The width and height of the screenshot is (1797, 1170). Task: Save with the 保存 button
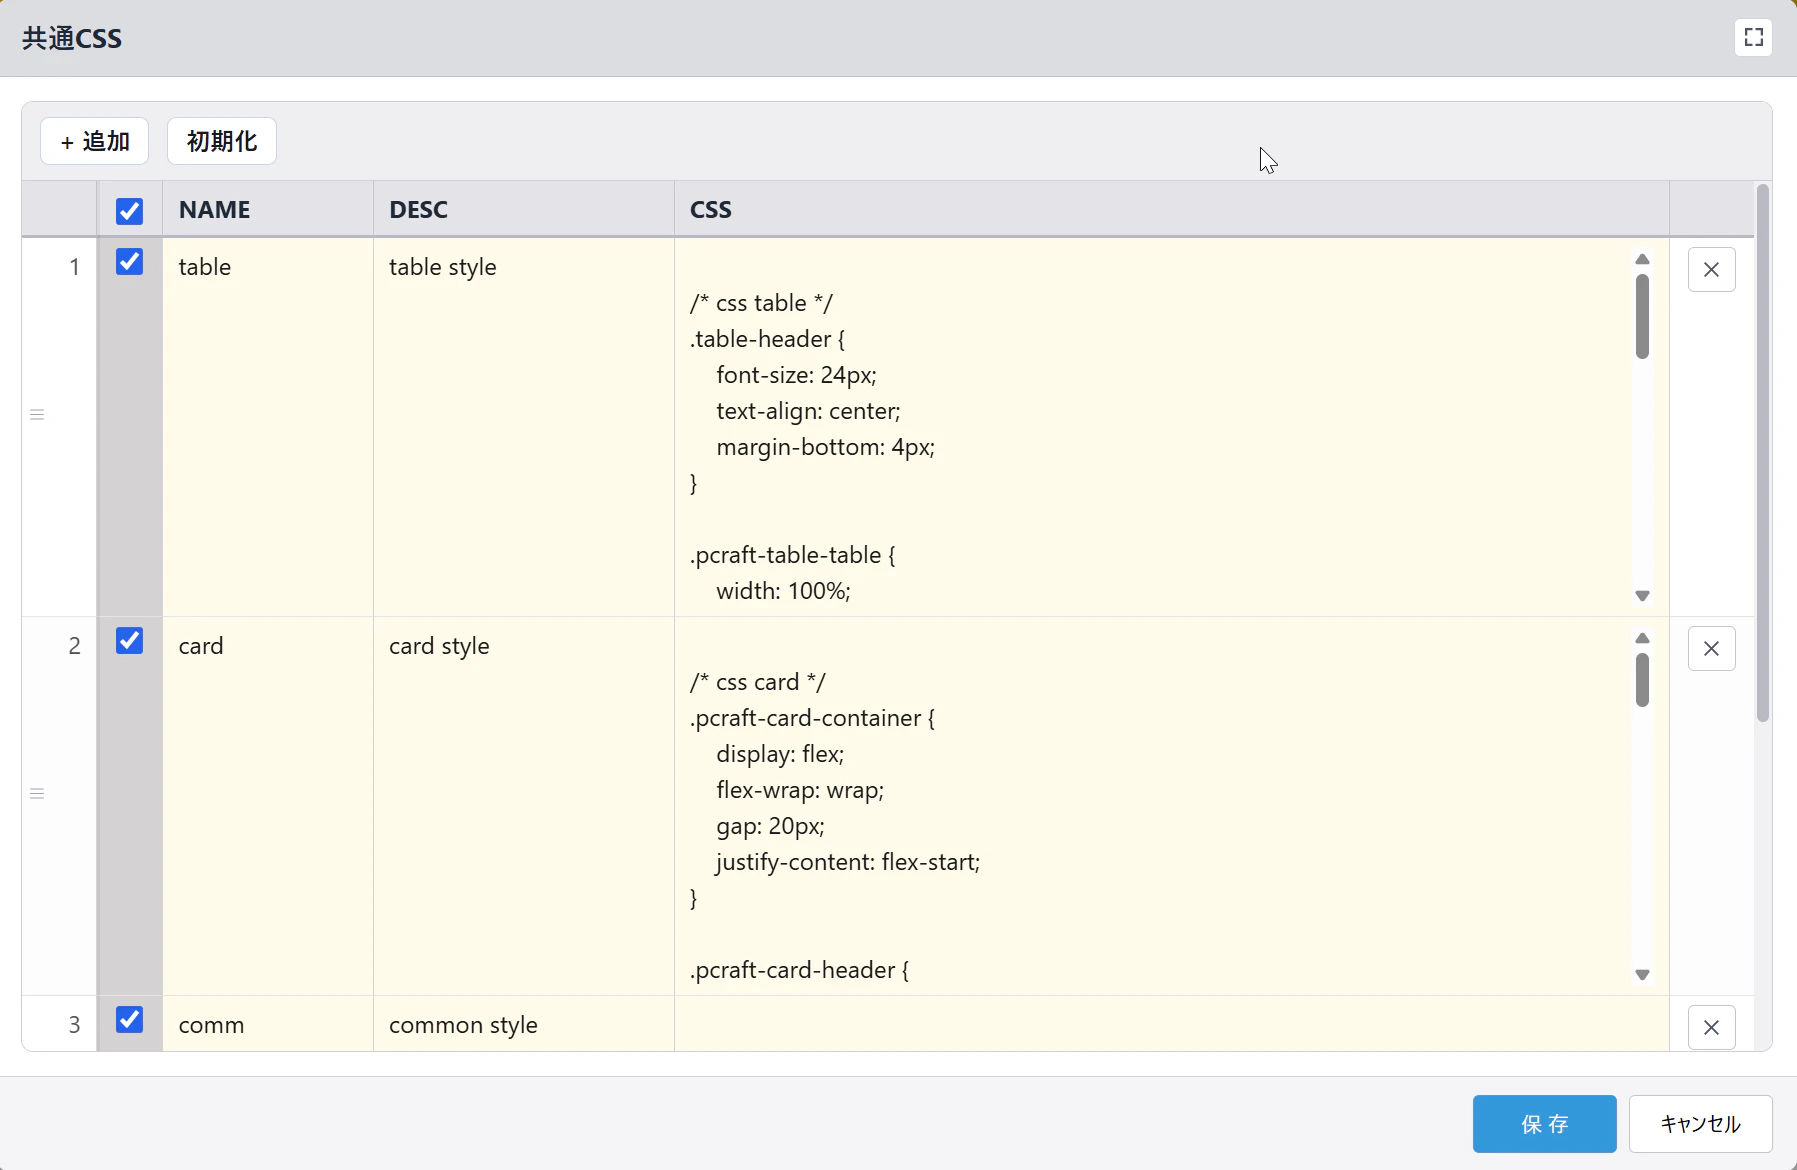coord(1544,1124)
